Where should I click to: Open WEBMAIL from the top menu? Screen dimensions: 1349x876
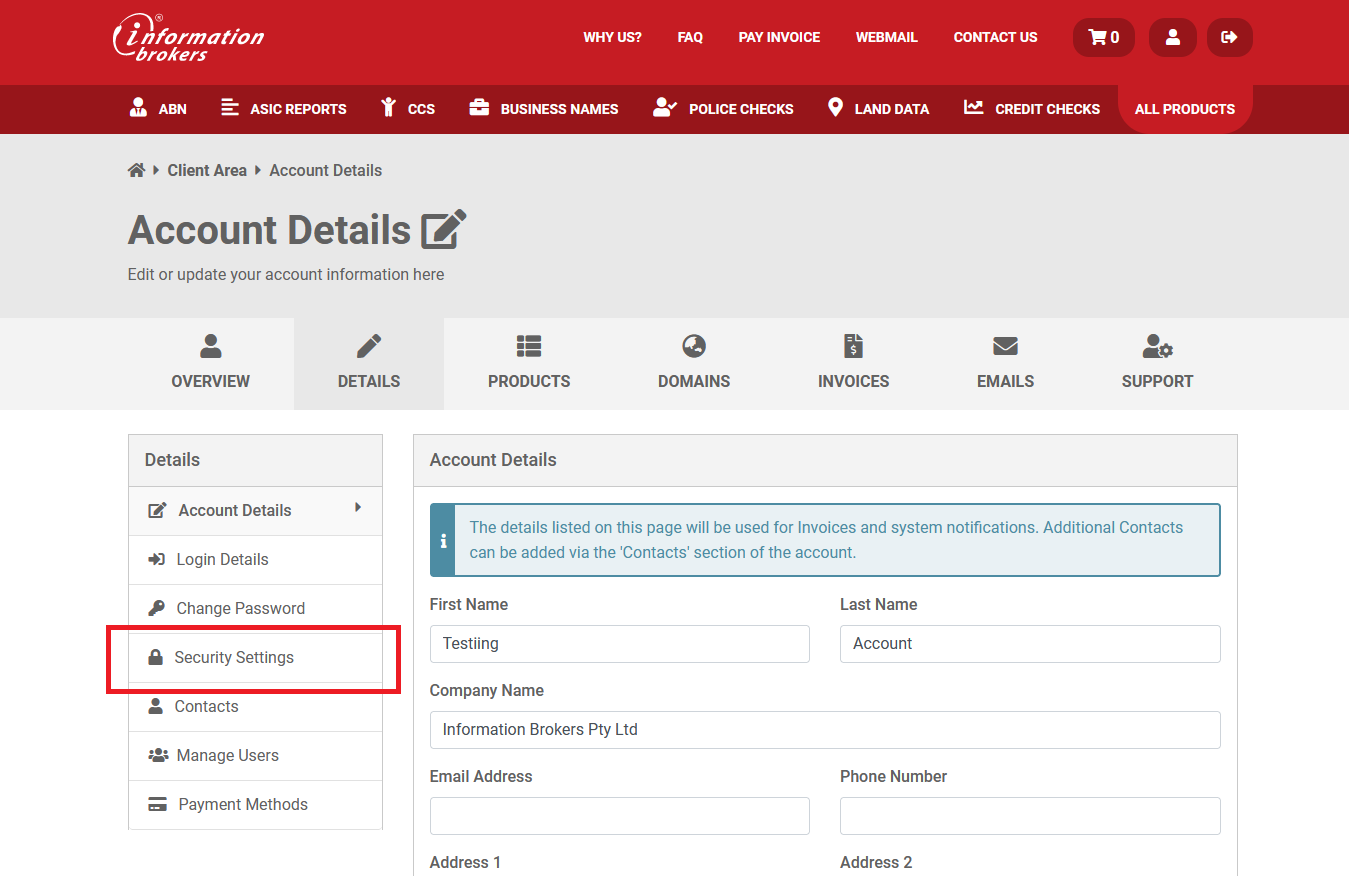[x=887, y=37]
